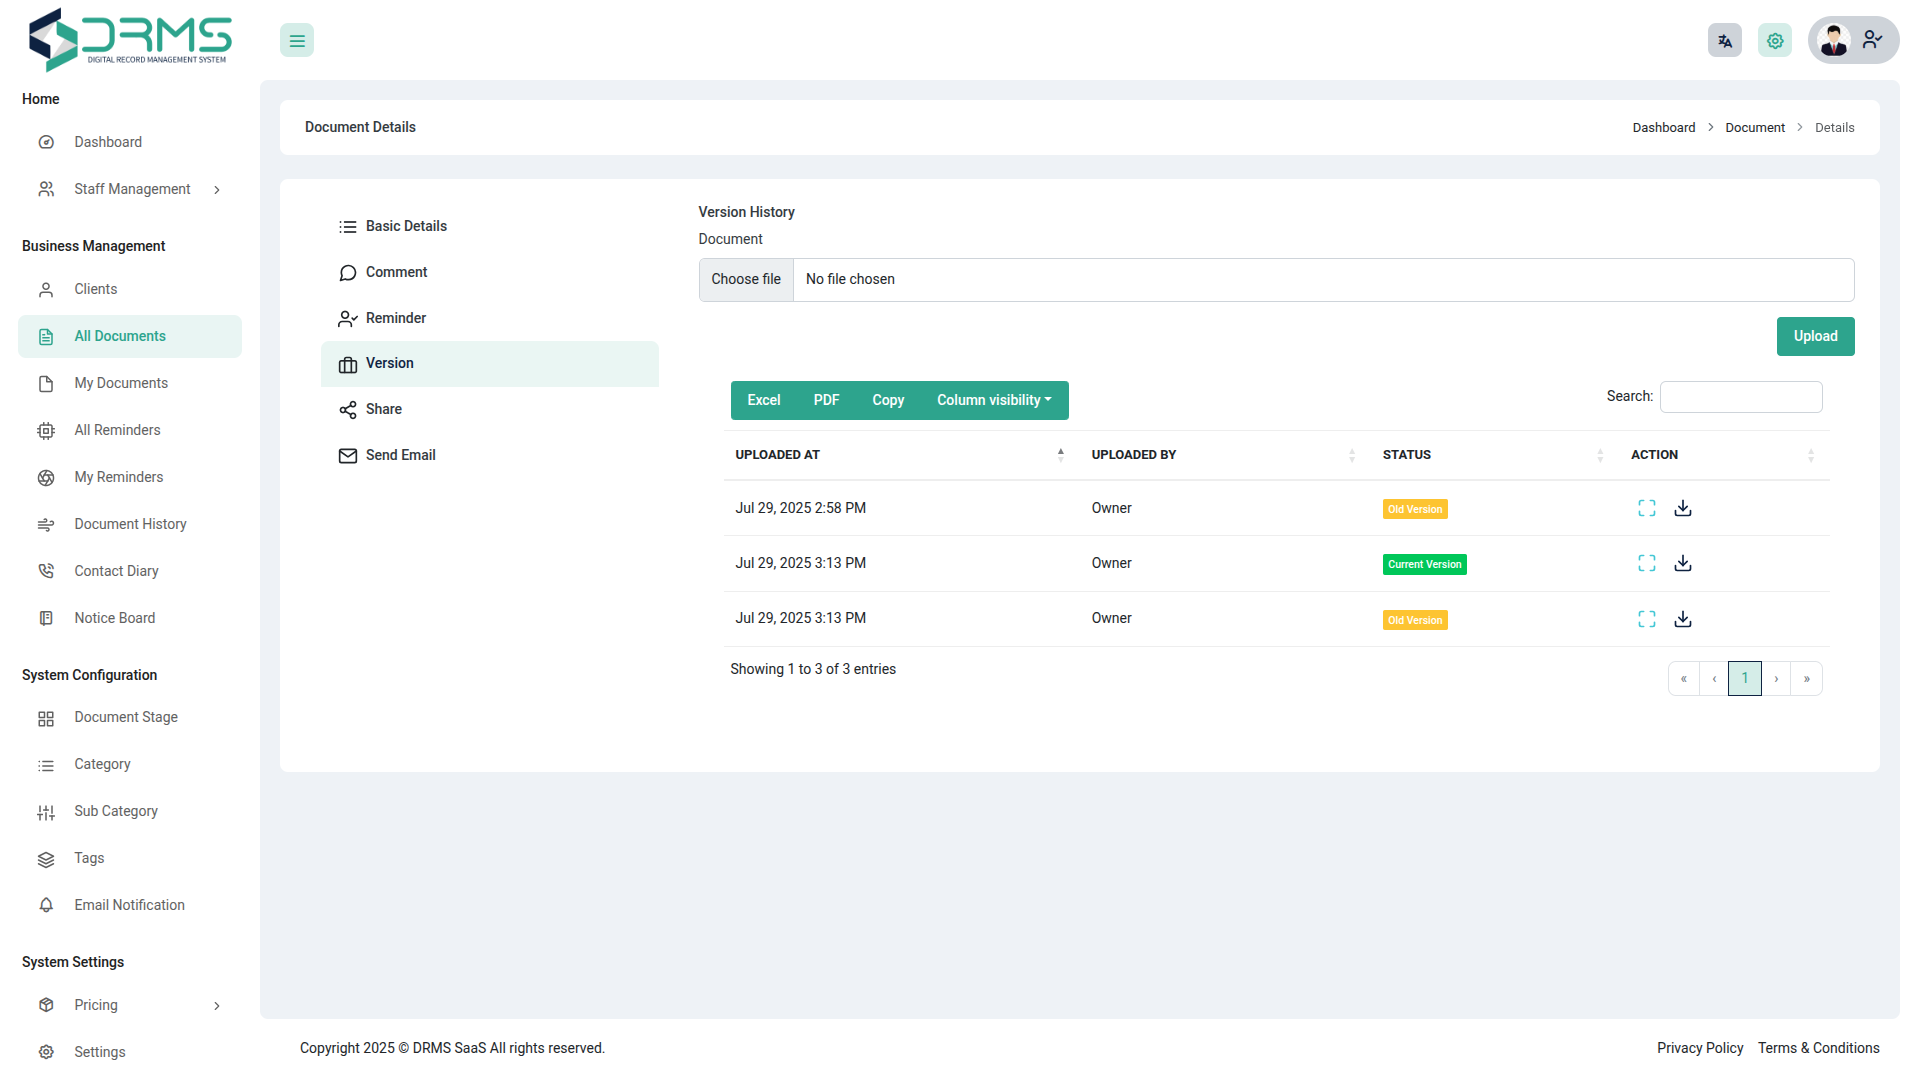The width and height of the screenshot is (1920, 1080).
Task: Open the user profile avatar menu
Action: coord(1852,41)
